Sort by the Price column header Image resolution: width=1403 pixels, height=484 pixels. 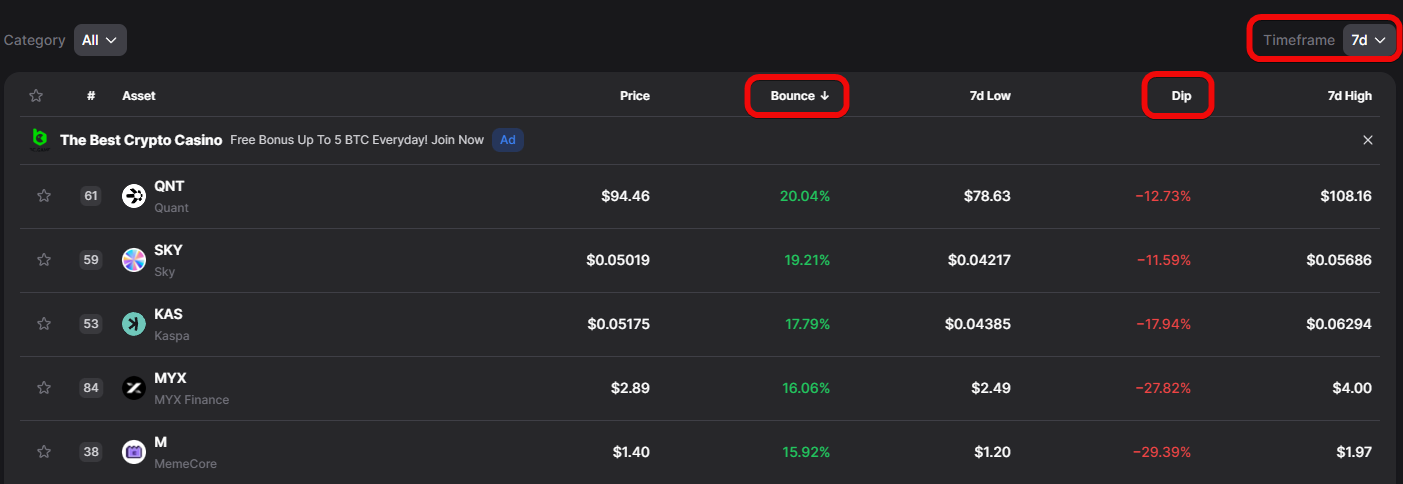634,96
